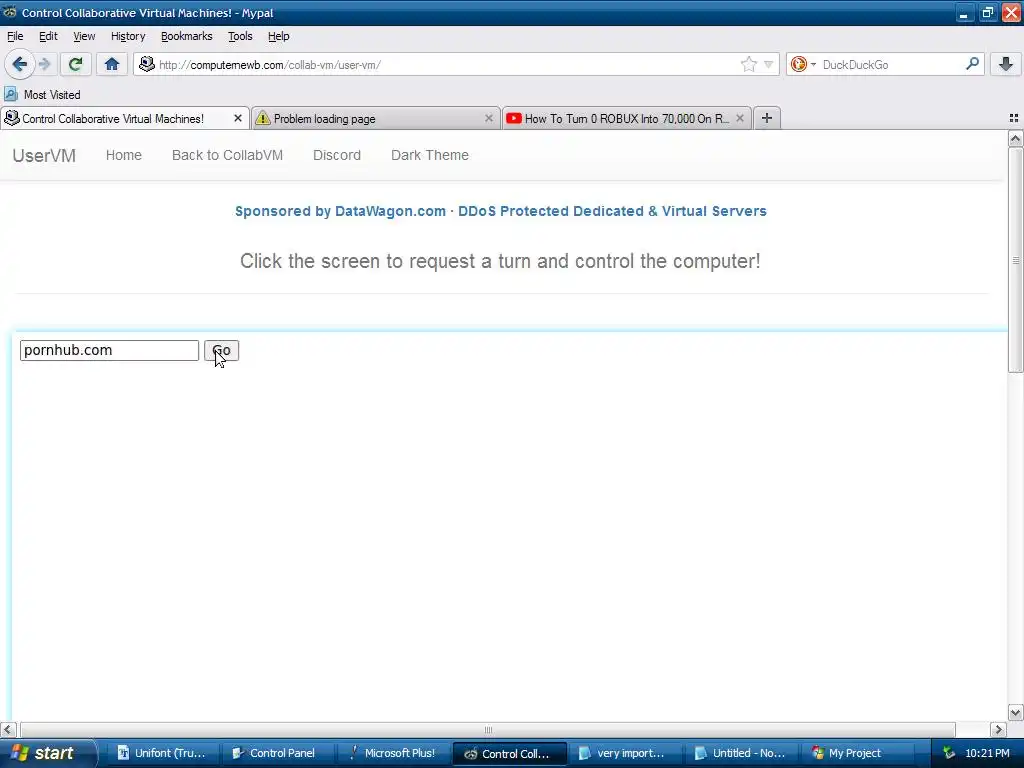Go back with the browser Back arrow
1024x768 pixels.
19,64
